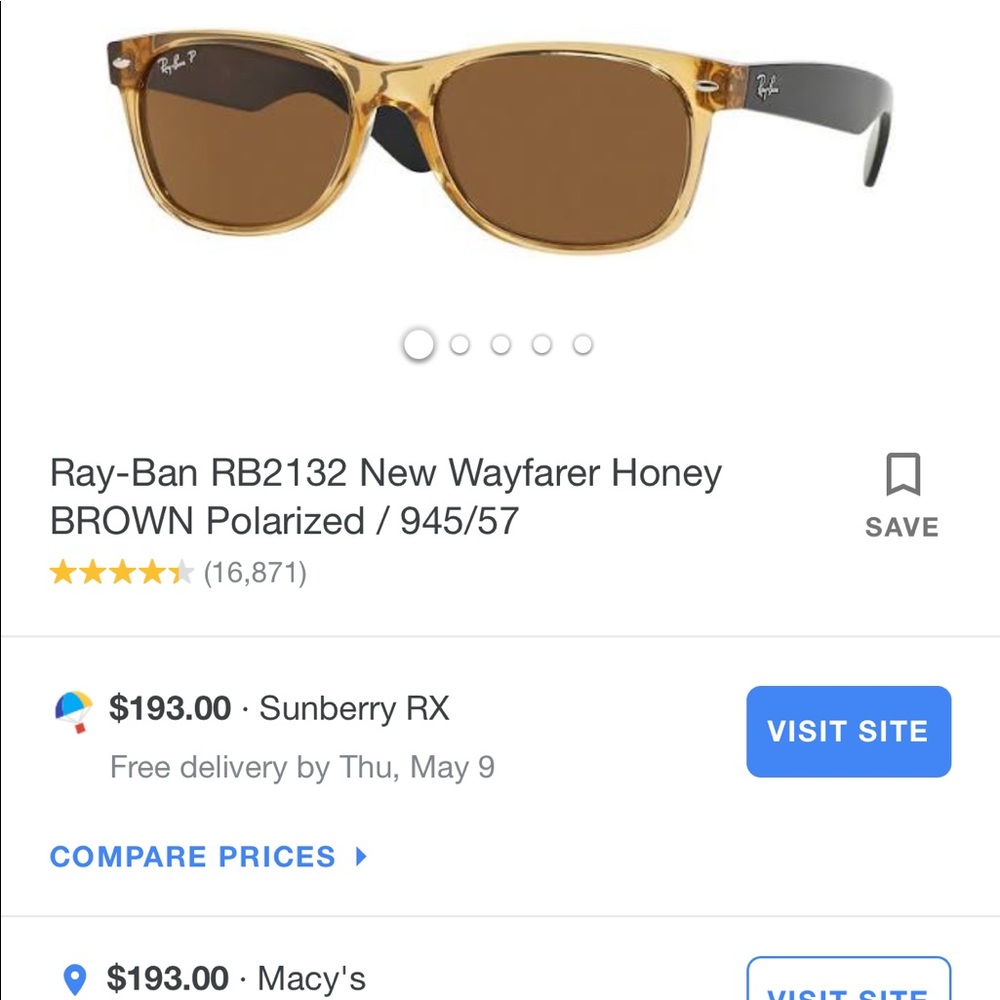Screen dimensions: 1000x1000
Task: Select the last carousel dot
Action: 583,344
